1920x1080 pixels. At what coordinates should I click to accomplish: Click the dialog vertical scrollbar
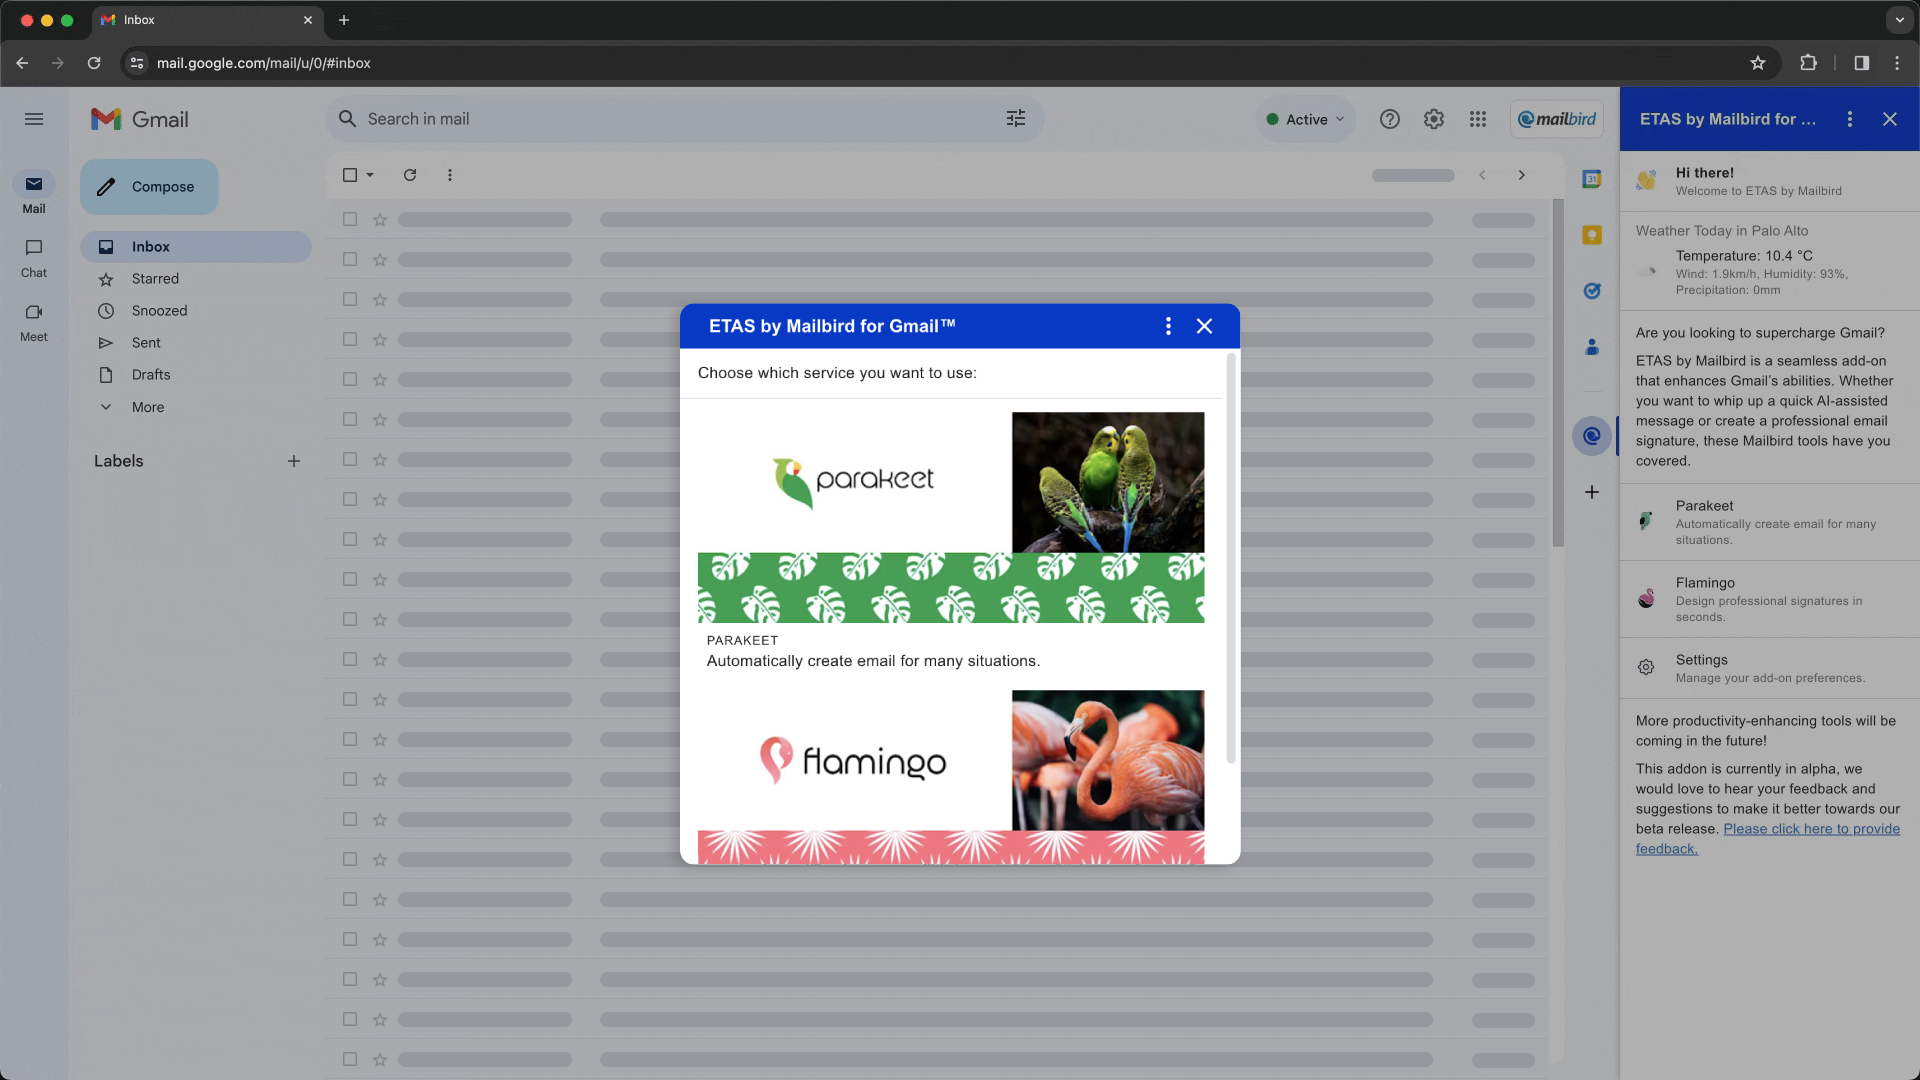[x=1231, y=559]
